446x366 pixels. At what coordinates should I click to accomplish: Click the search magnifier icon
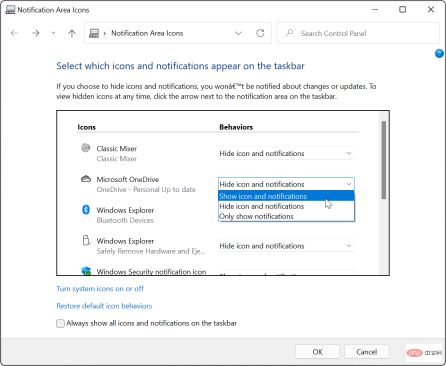289,33
